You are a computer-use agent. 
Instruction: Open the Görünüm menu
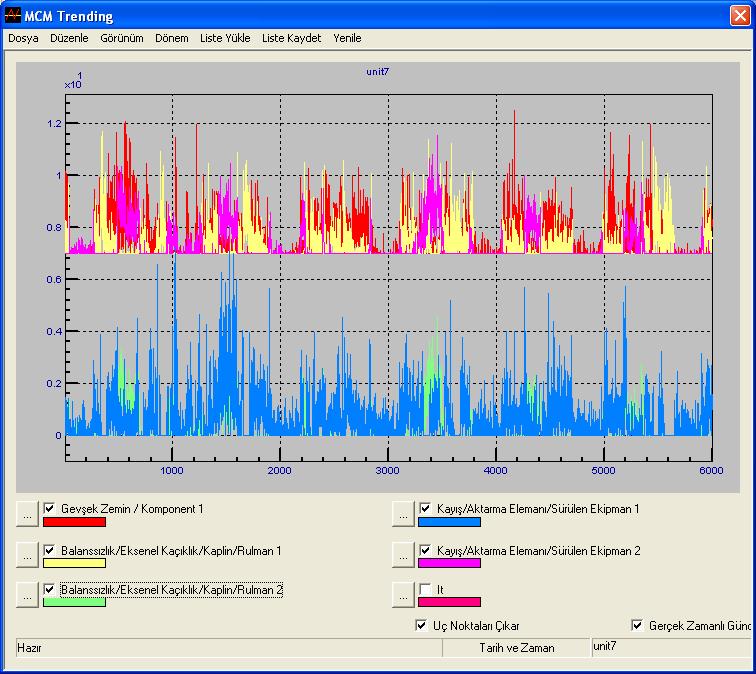tap(122, 38)
